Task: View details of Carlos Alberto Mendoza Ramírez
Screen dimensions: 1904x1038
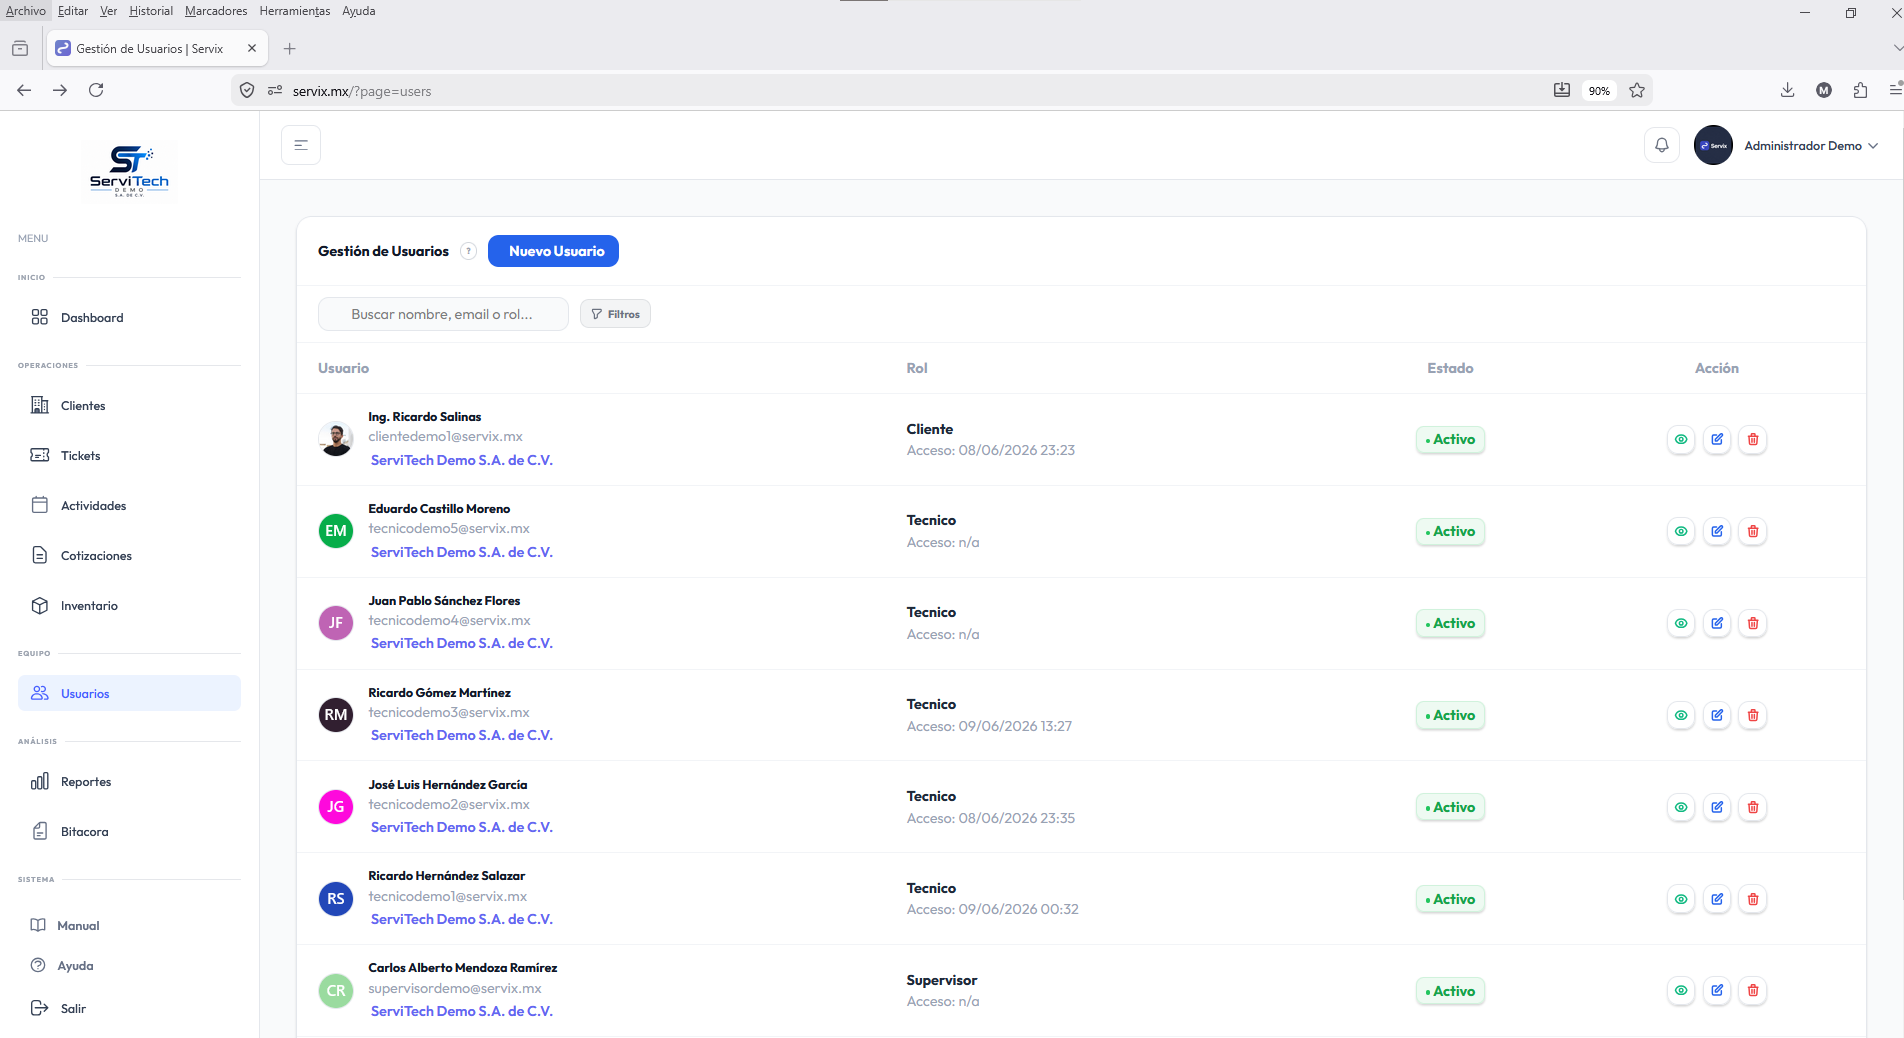Action: coord(1681,990)
